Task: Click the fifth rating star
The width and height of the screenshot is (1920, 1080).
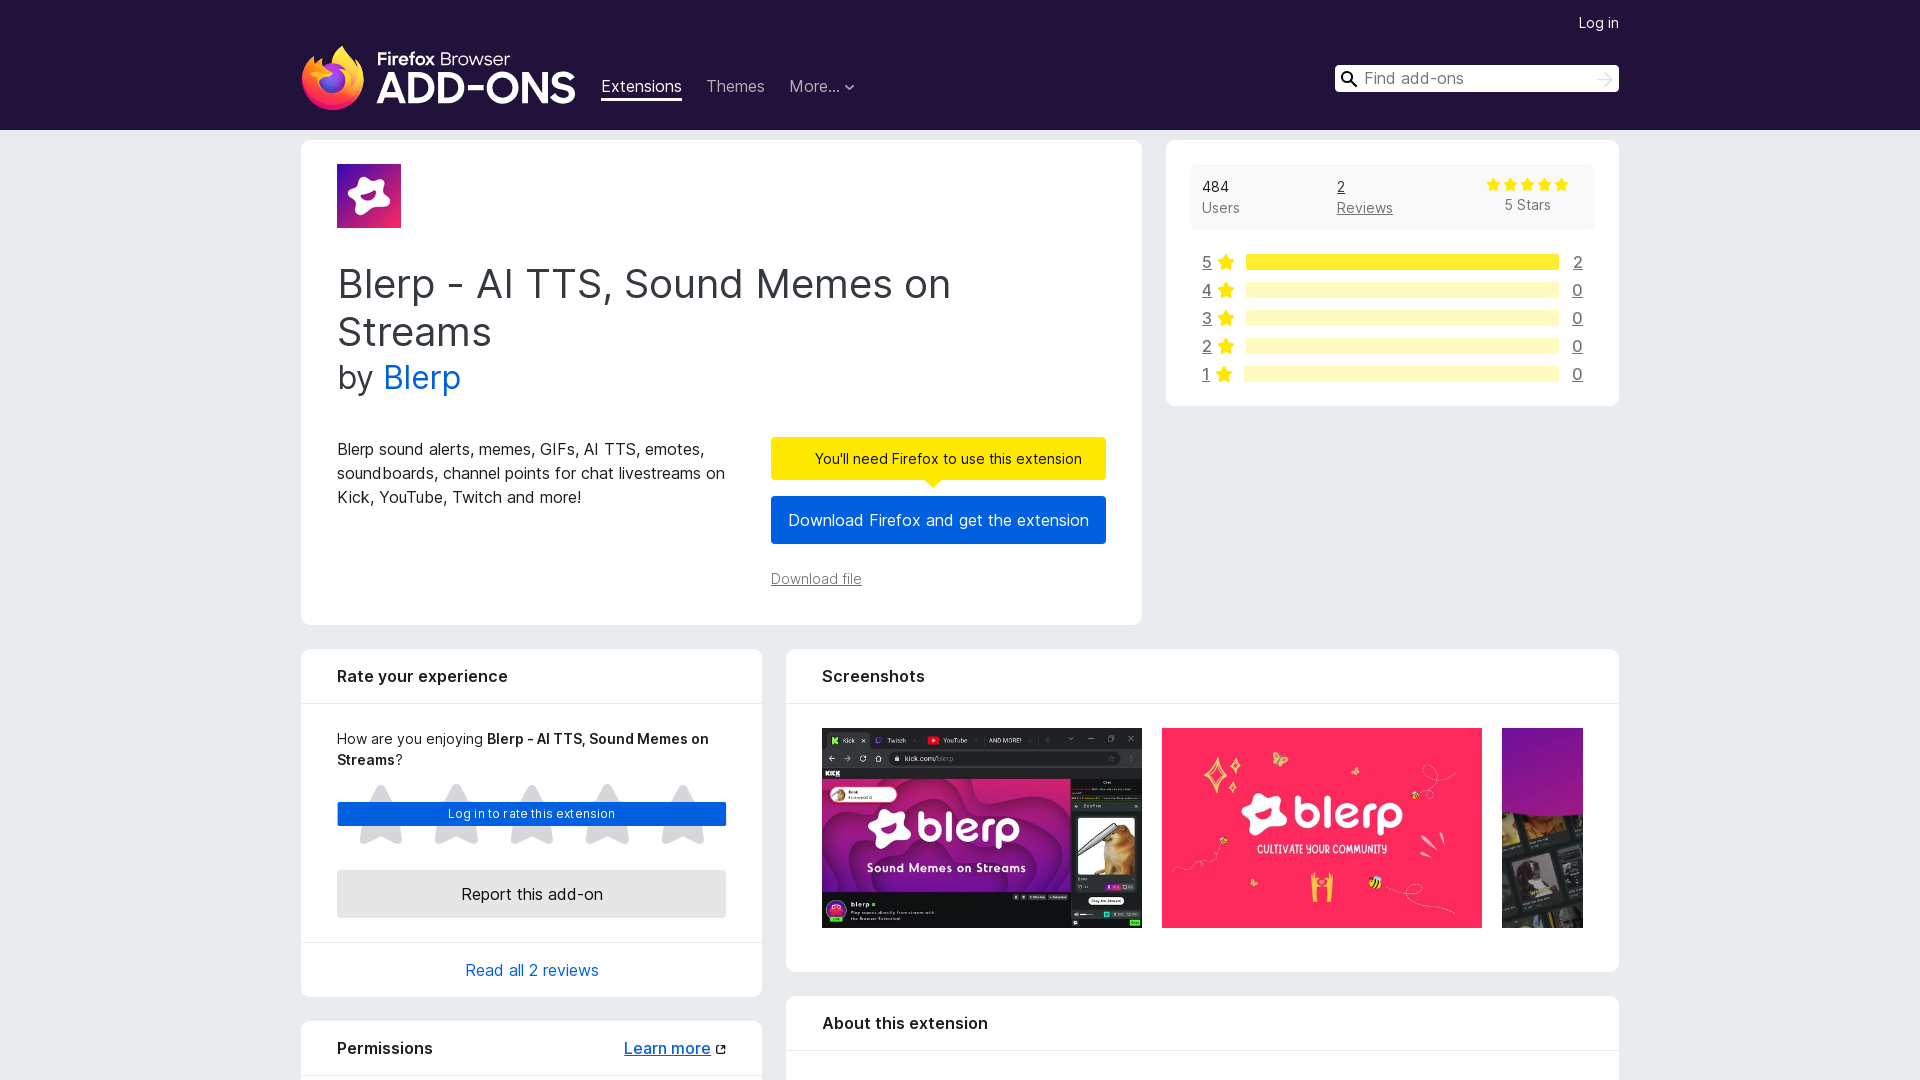Action: click(x=683, y=814)
